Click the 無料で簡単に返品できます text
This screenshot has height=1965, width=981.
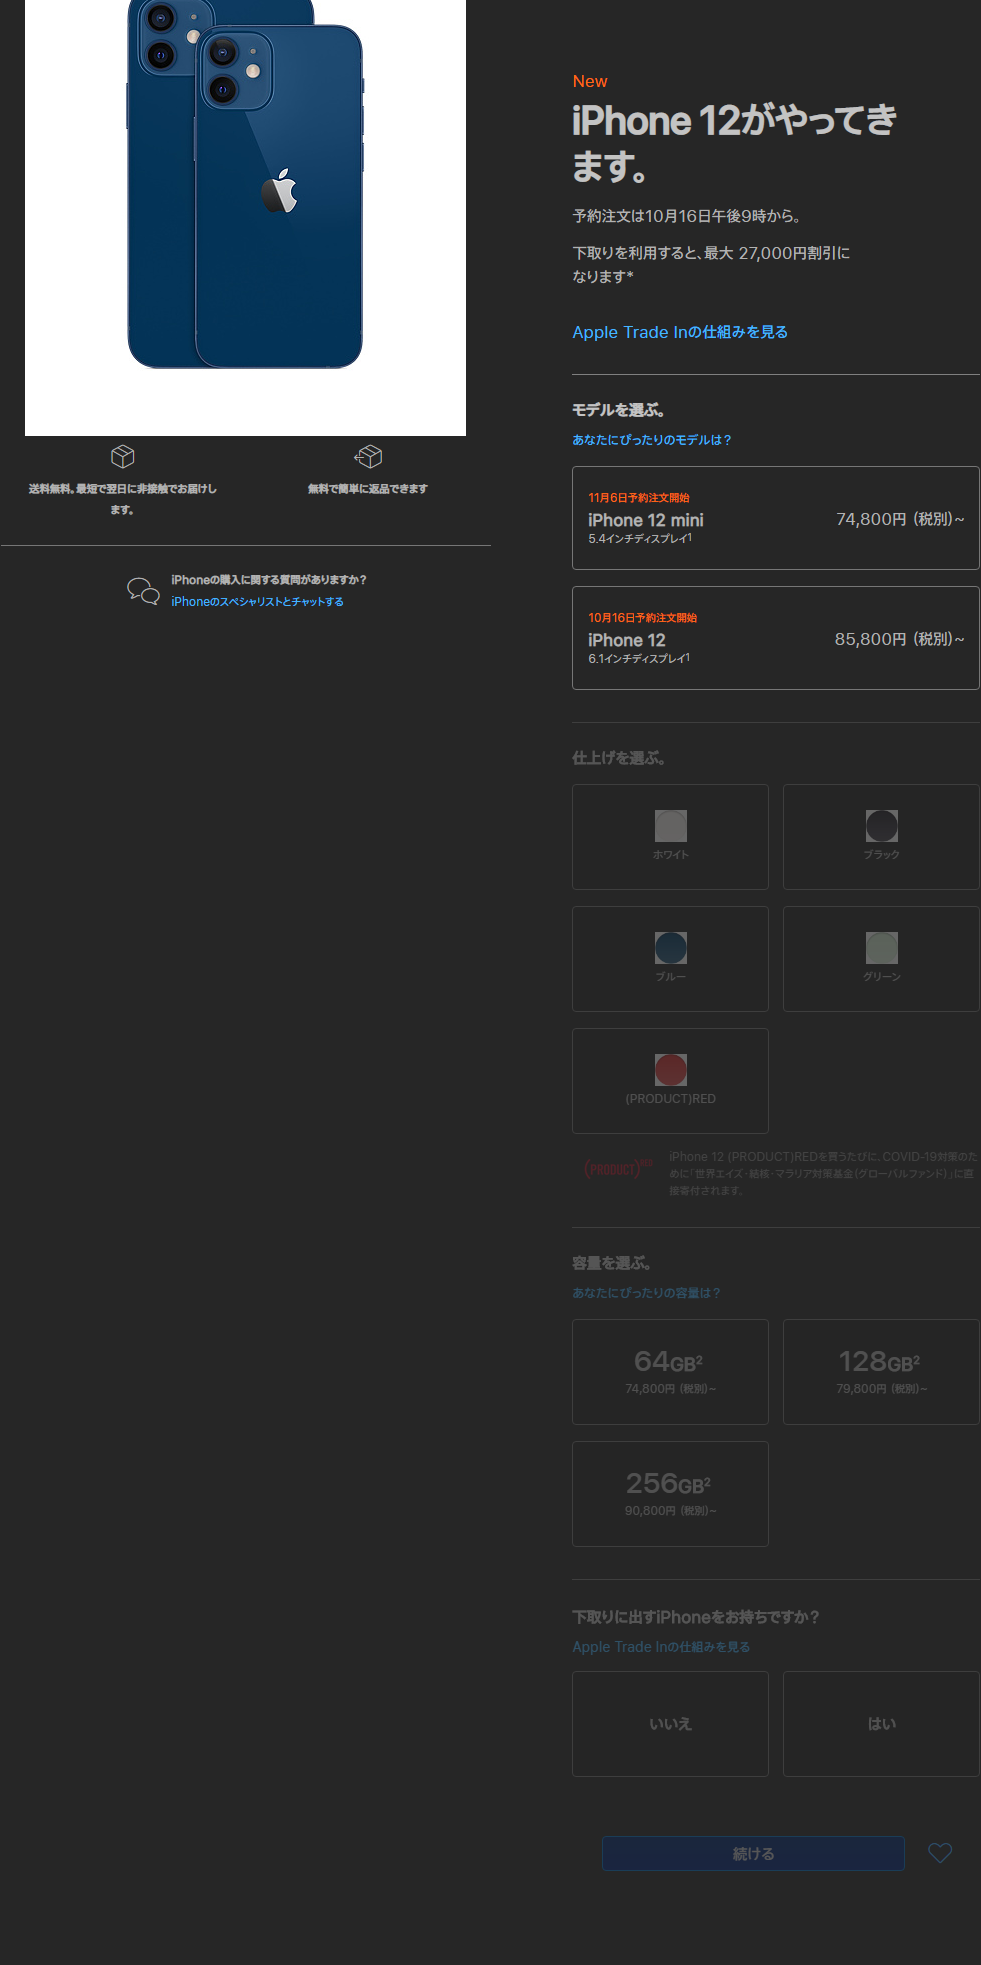pyautogui.click(x=368, y=489)
